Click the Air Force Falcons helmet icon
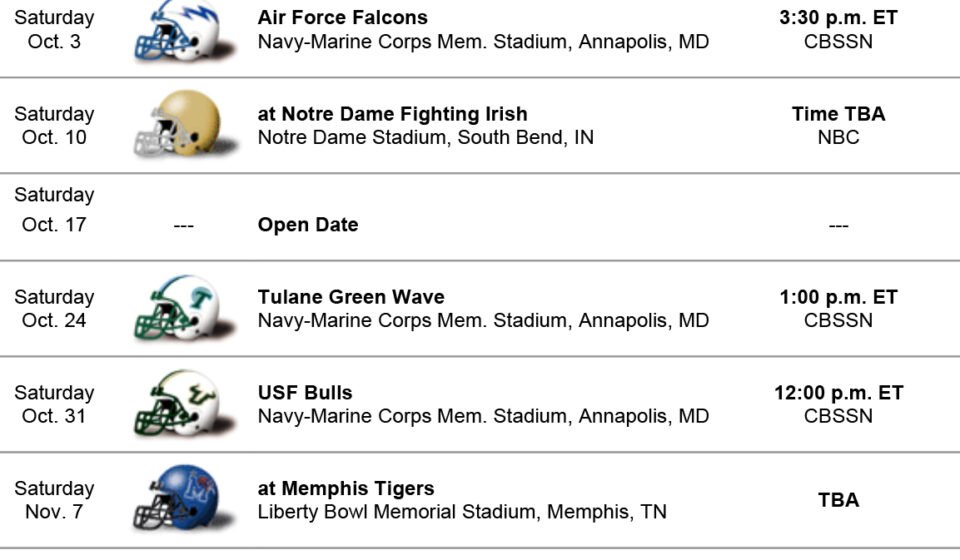The image size is (960, 560). point(184,31)
